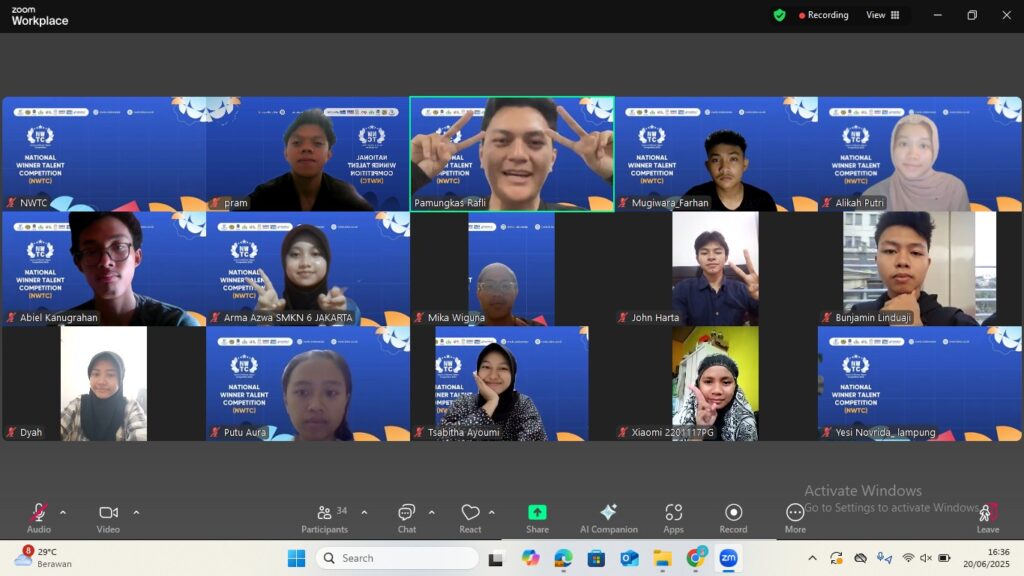Start recording with Record button
Viewport: 1024px width, 576px height.
click(733, 519)
